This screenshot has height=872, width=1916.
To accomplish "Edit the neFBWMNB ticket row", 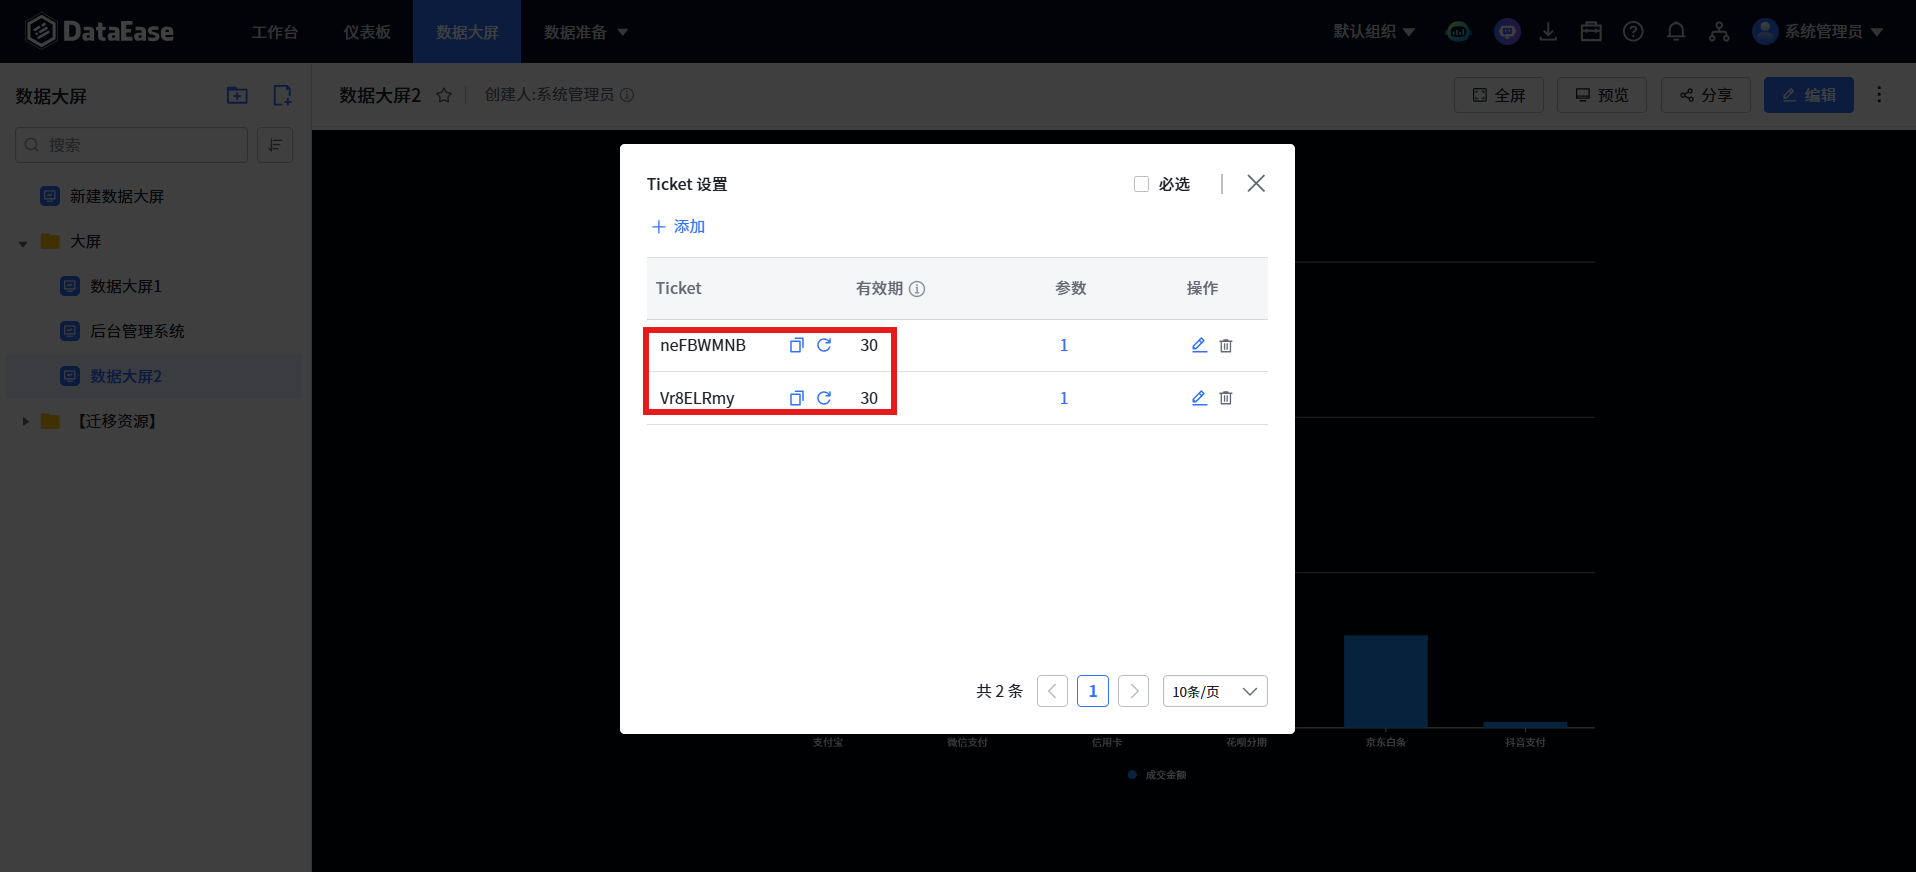I will pyautogui.click(x=1199, y=345).
